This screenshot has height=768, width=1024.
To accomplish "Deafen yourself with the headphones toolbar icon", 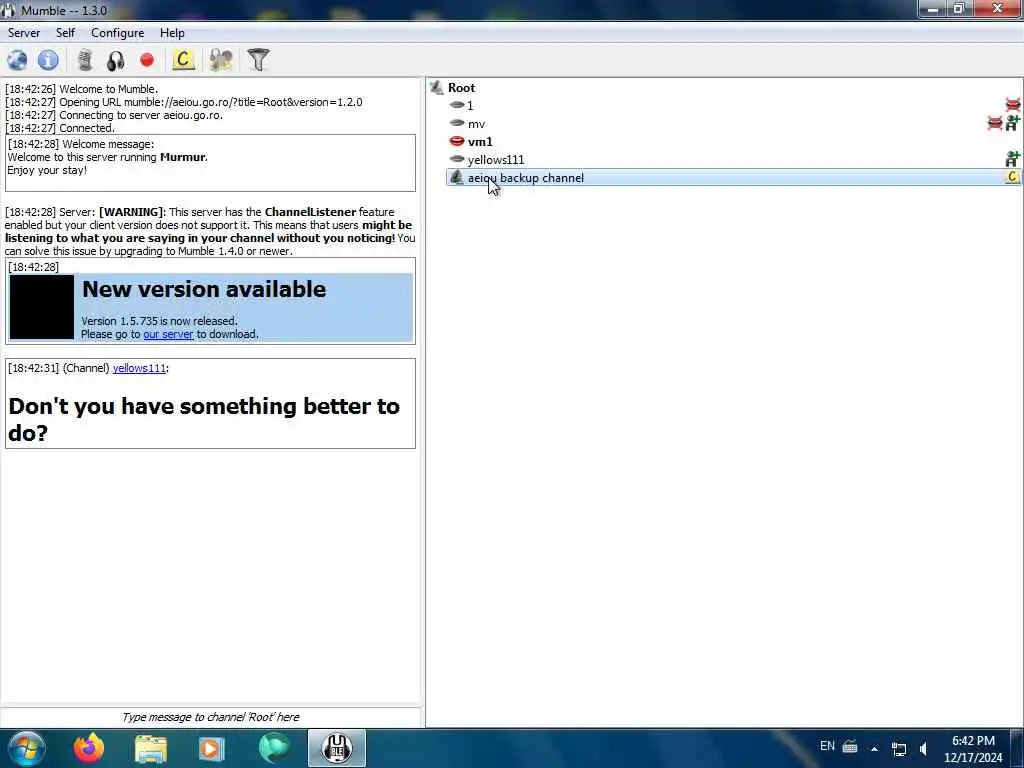I will pyautogui.click(x=116, y=61).
